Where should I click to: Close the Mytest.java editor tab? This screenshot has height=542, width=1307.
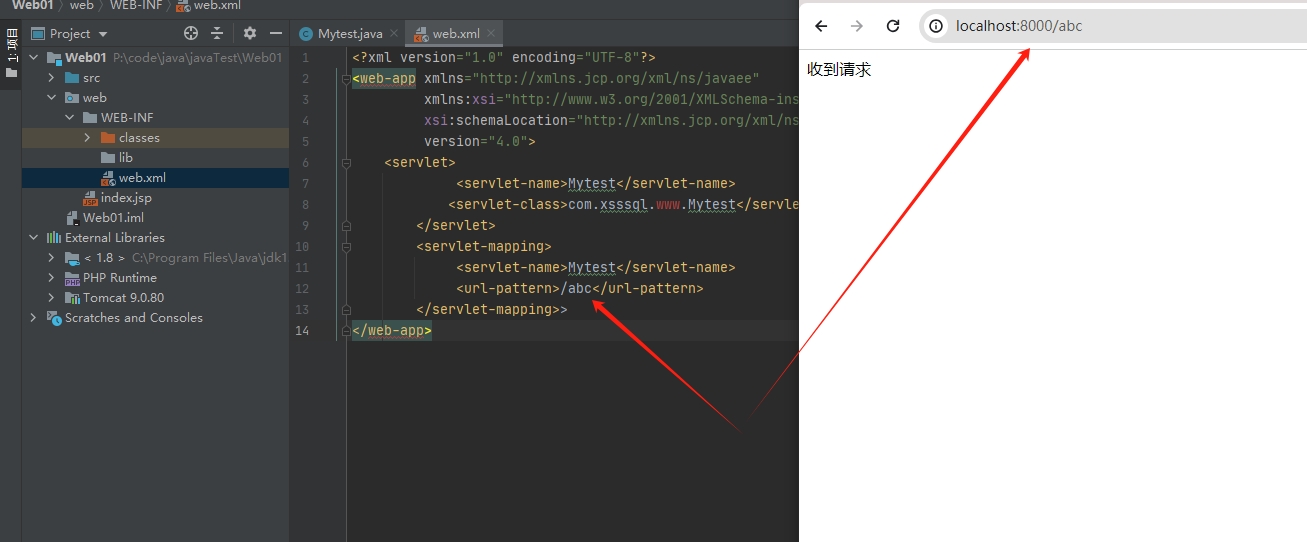click(x=394, y=33)
